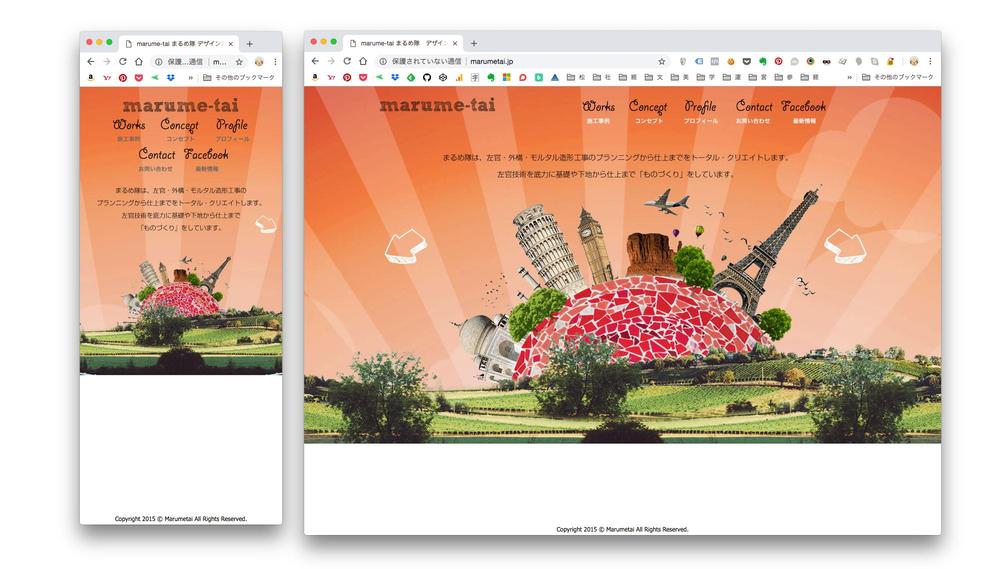The width and height of the screenshot is (999, 569).
Task: Click Home icon in the wide browser window
Action: (363, 61)
